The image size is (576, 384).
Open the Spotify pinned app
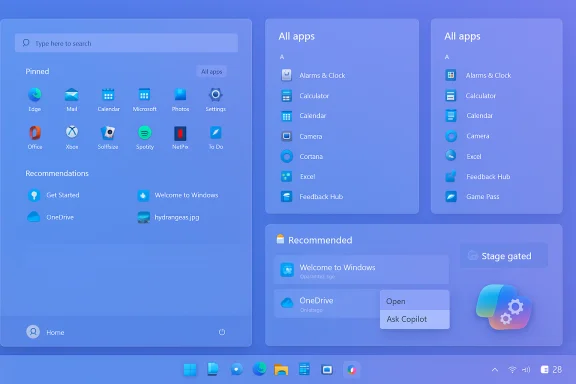pyautogui.click(x=145, y=137)
